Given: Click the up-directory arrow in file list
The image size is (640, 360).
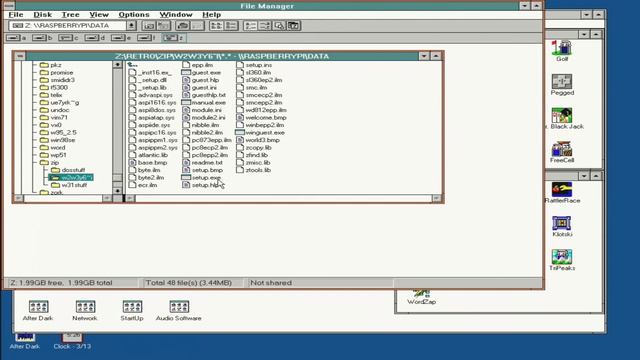Looking at the screenshot, I should [132, 65].
